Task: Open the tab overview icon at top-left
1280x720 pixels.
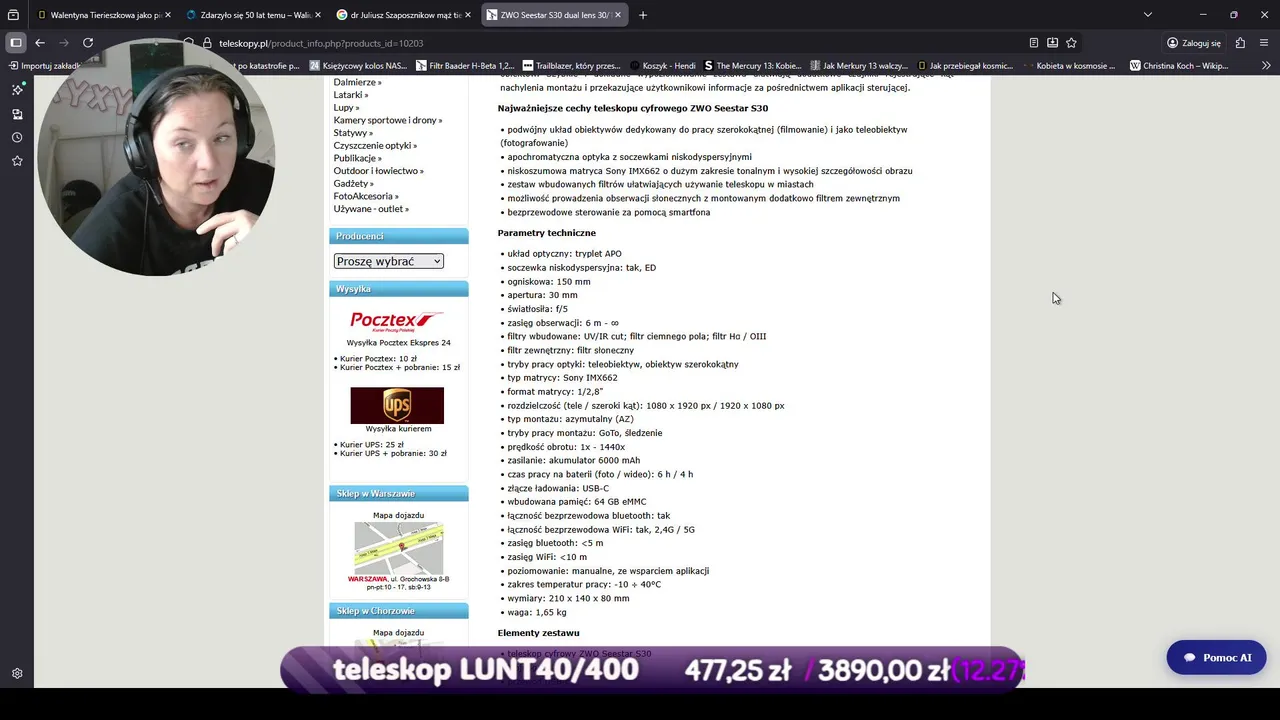Action: pos(14,15)
